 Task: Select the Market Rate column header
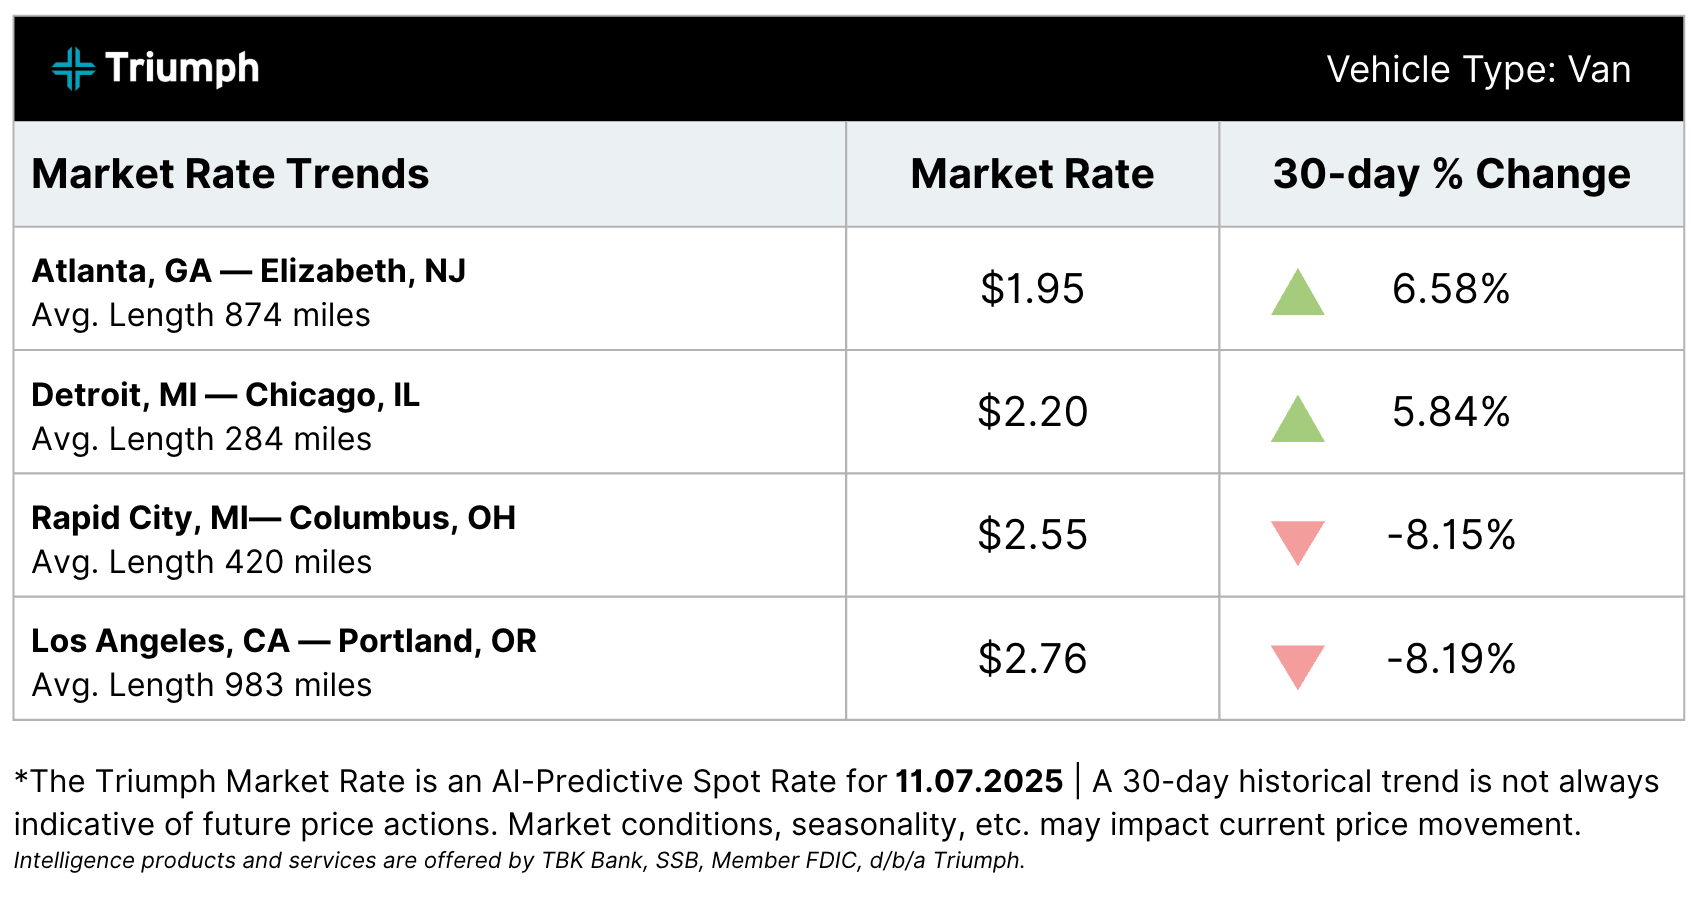point(1032,174)
